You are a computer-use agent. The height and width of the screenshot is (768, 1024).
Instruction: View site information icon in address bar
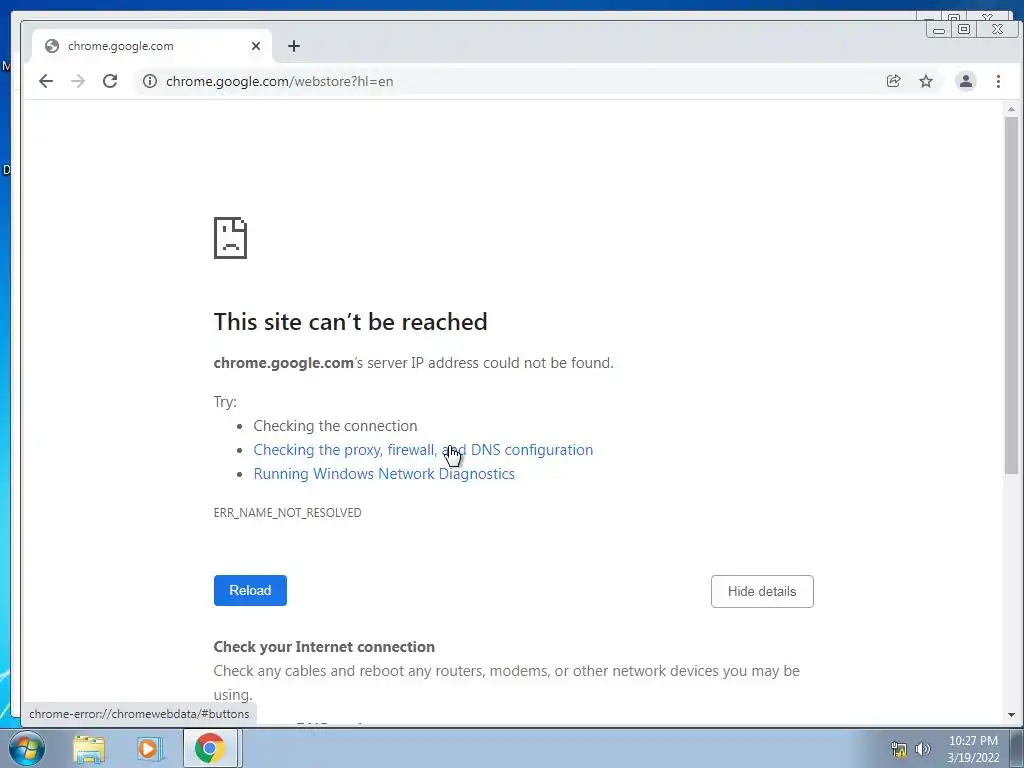[150, 81]
